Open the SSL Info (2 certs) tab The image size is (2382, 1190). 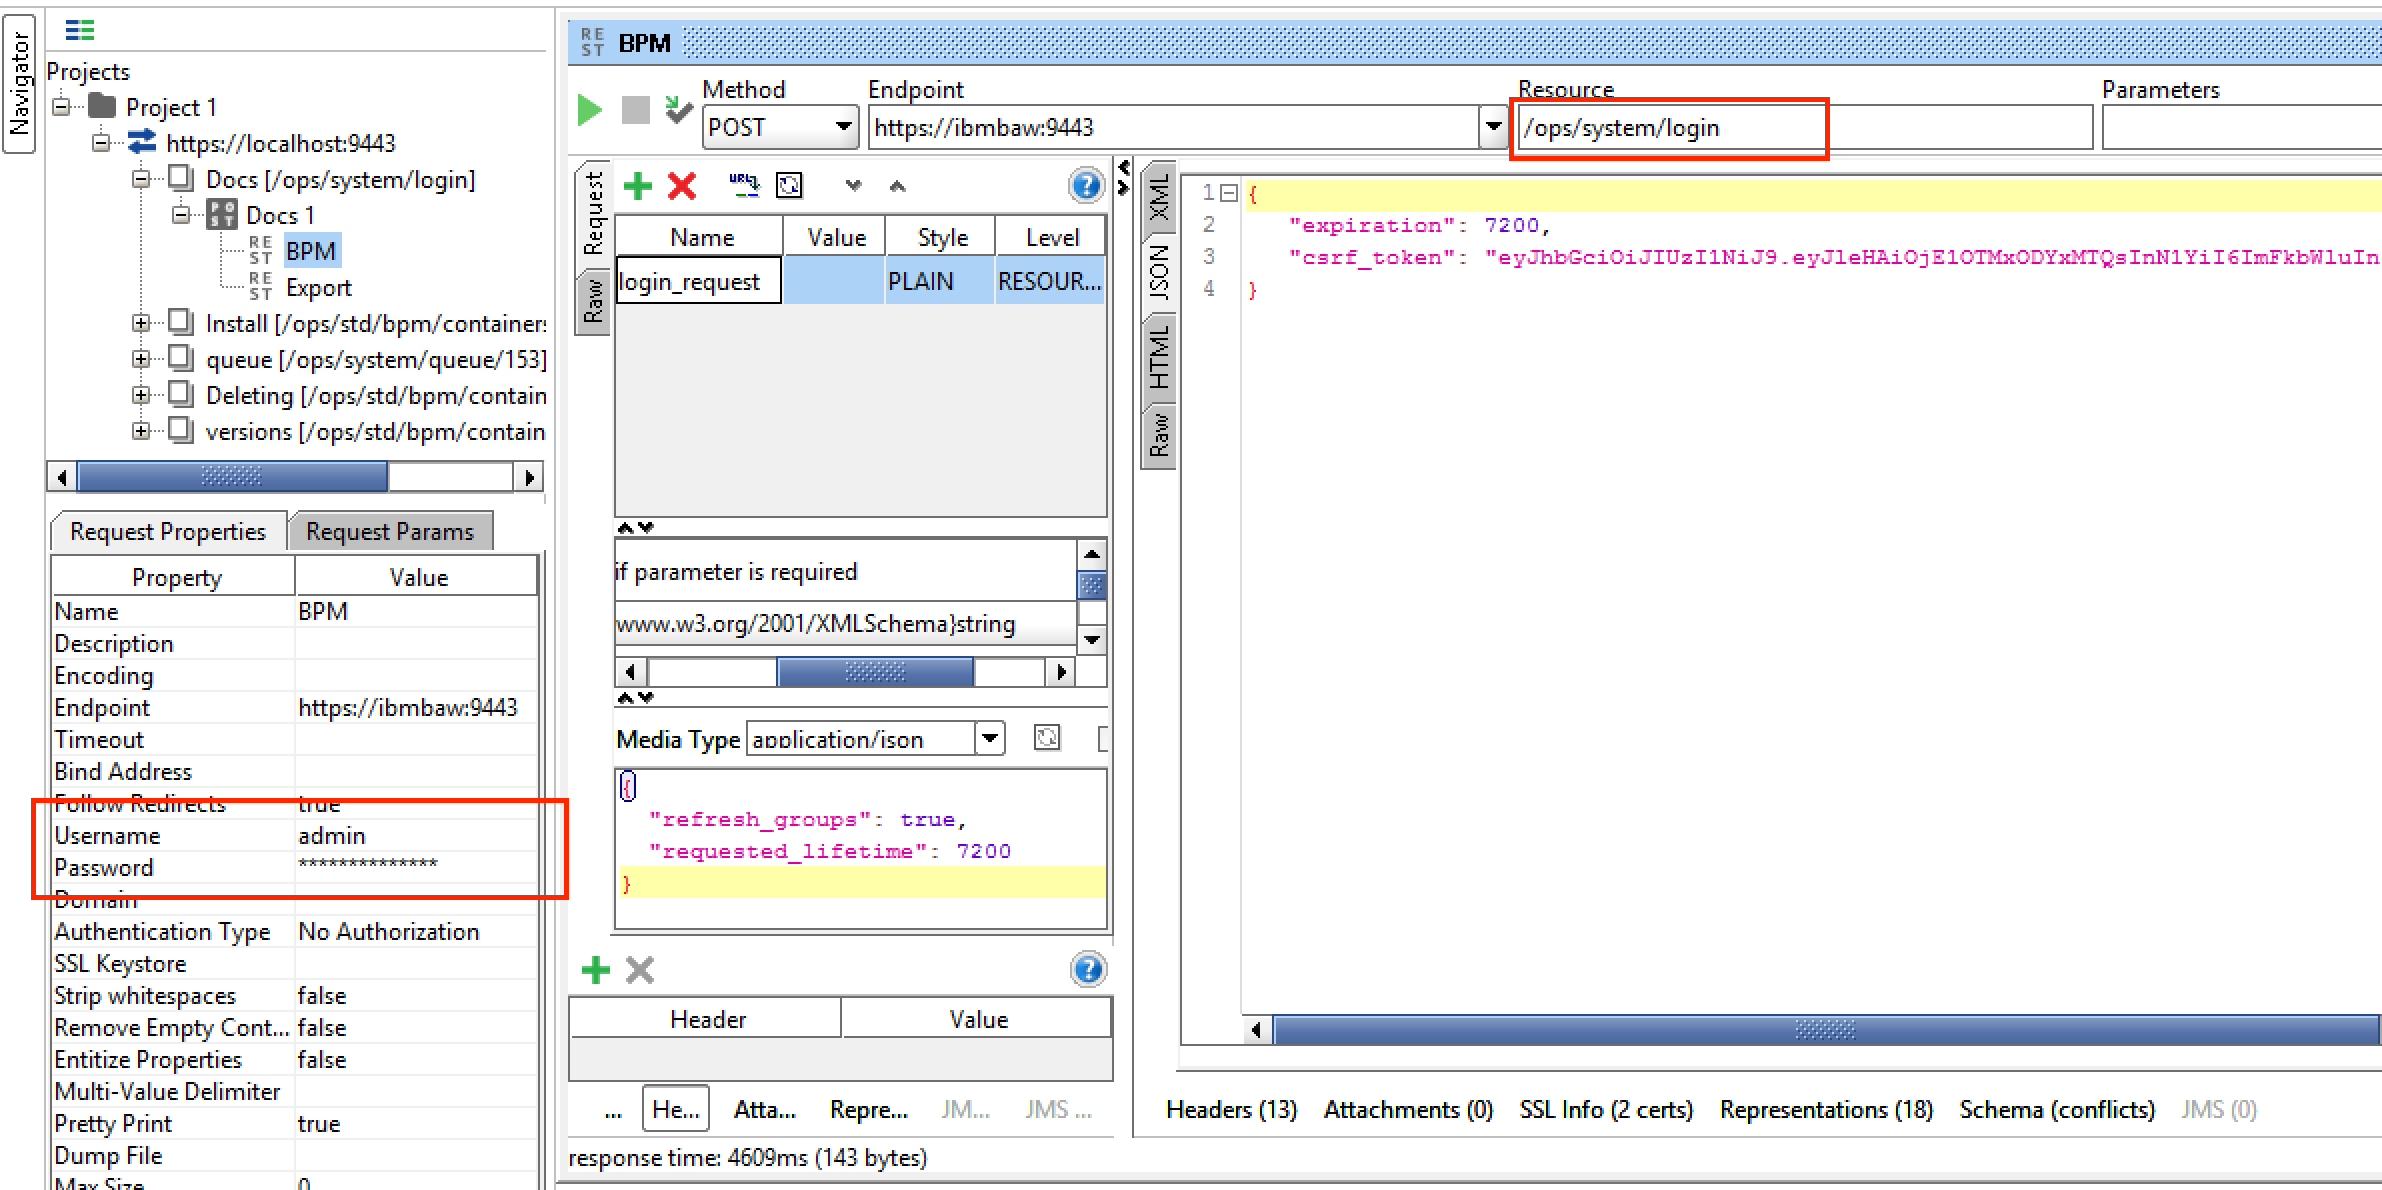pos(1605,1109)
